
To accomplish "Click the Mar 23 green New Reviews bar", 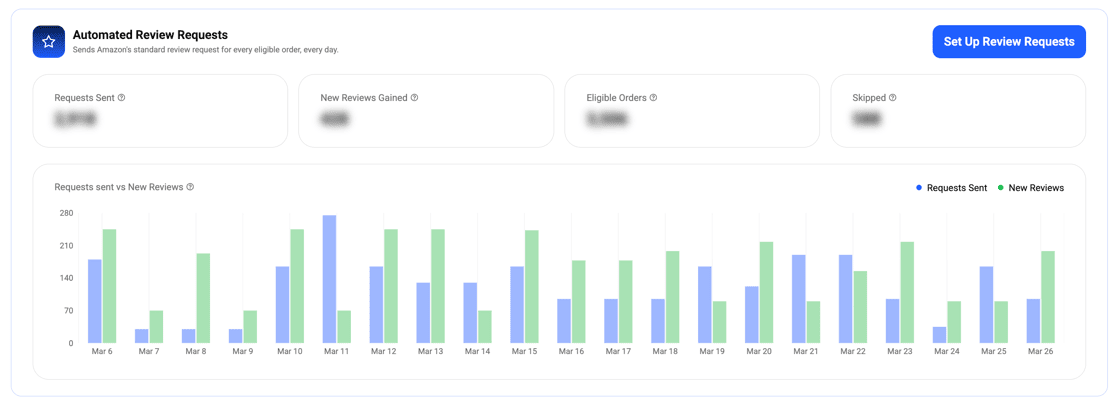I will [x=907, y=292].
